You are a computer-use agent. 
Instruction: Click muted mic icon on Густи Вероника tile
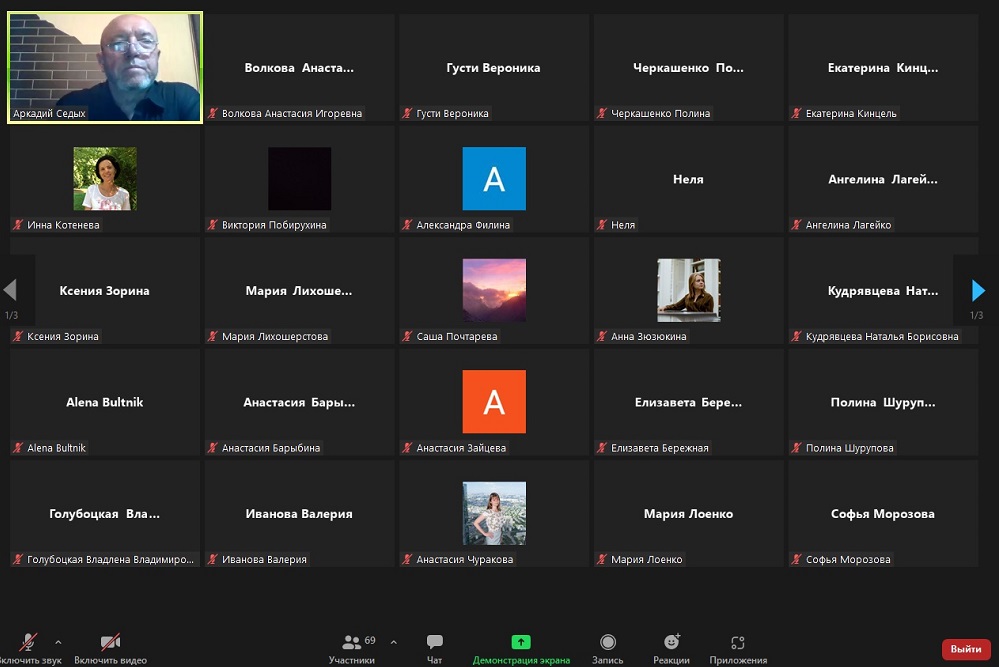(407, 114)
